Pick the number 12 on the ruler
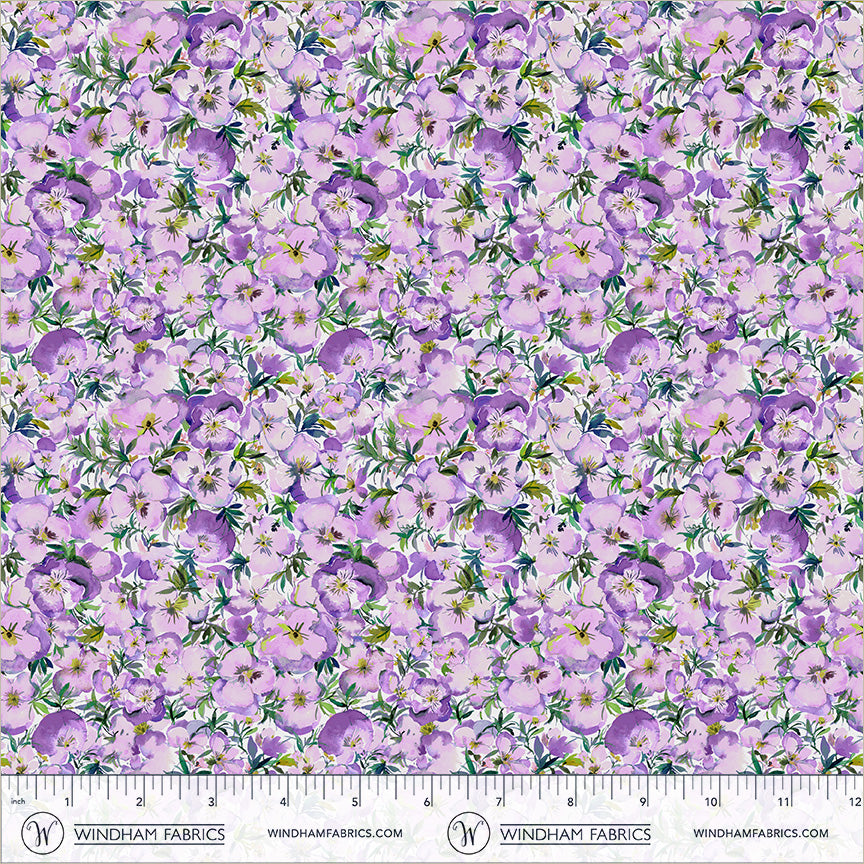Screen dimensions: 864x864 click(854, 802)
